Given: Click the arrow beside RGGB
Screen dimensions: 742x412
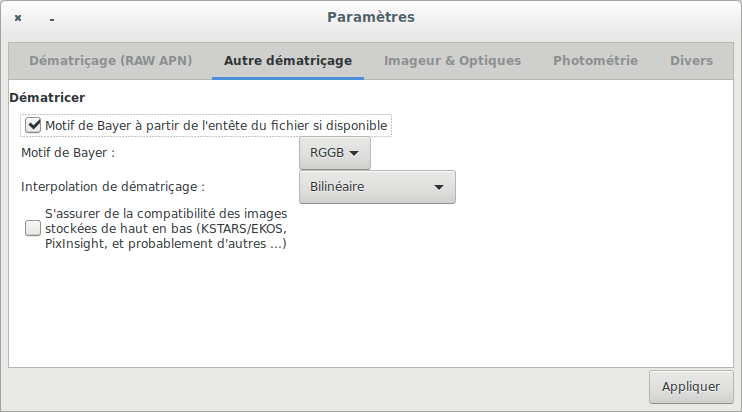Looking at the screenshot, I should pos(353,154).
